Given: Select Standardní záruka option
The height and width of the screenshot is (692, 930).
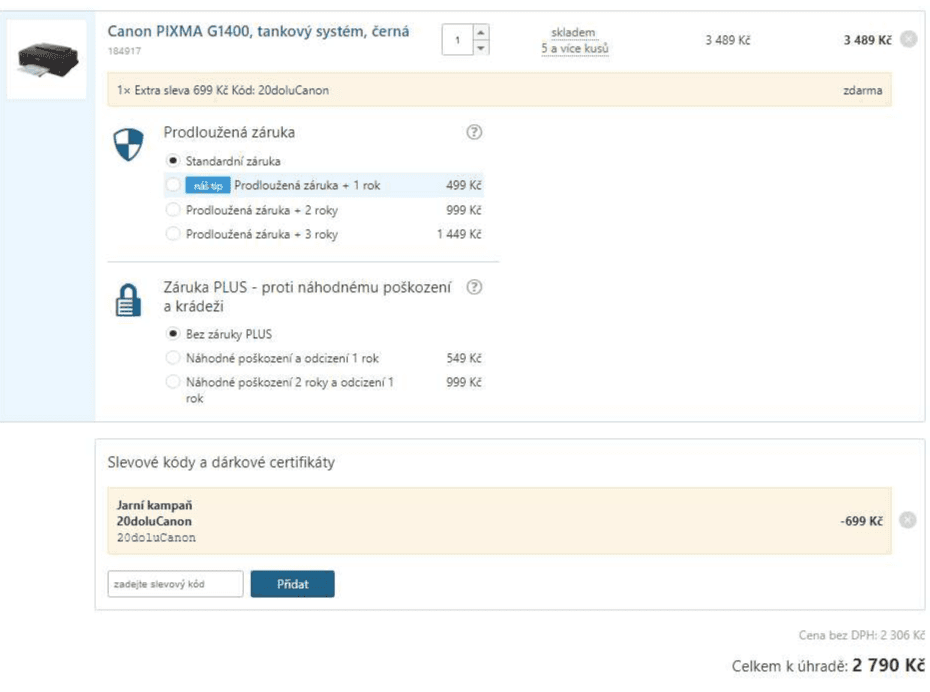Looking at the screenshot, I should (x=173, y=161).
